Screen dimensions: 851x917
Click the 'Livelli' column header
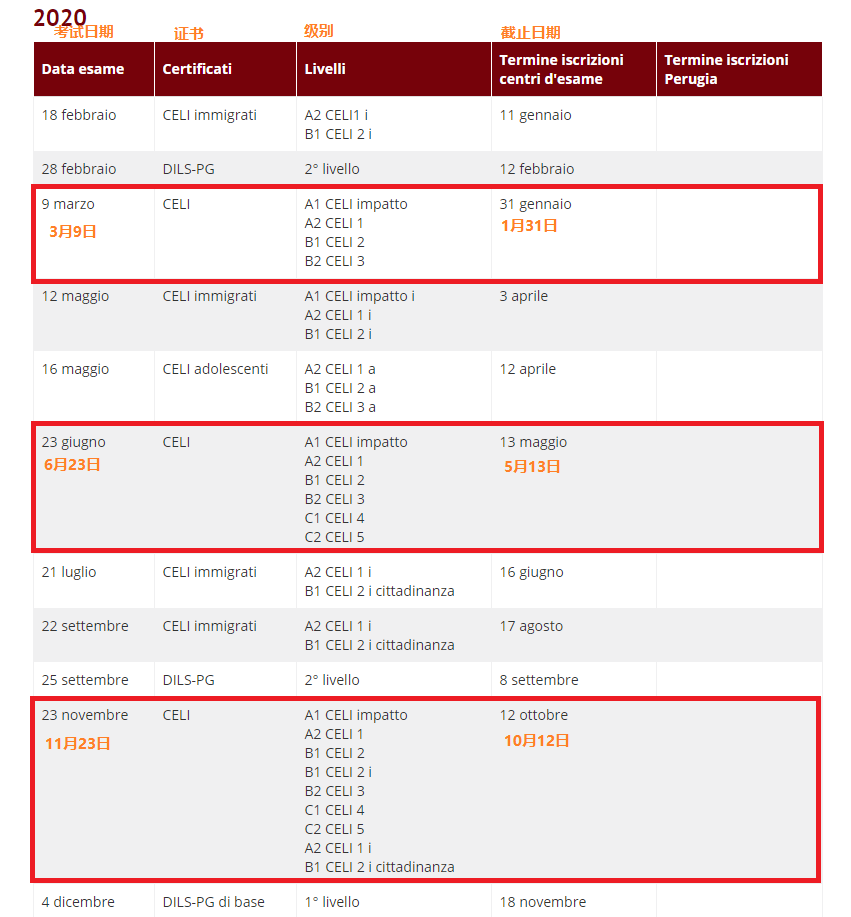(394, 69)
